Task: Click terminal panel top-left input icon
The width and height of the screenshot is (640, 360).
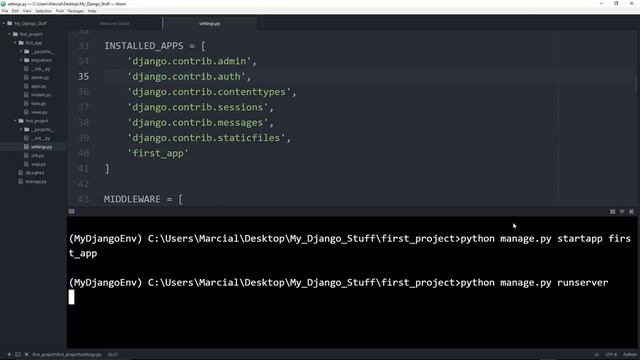Action: (x=71, y=211)
